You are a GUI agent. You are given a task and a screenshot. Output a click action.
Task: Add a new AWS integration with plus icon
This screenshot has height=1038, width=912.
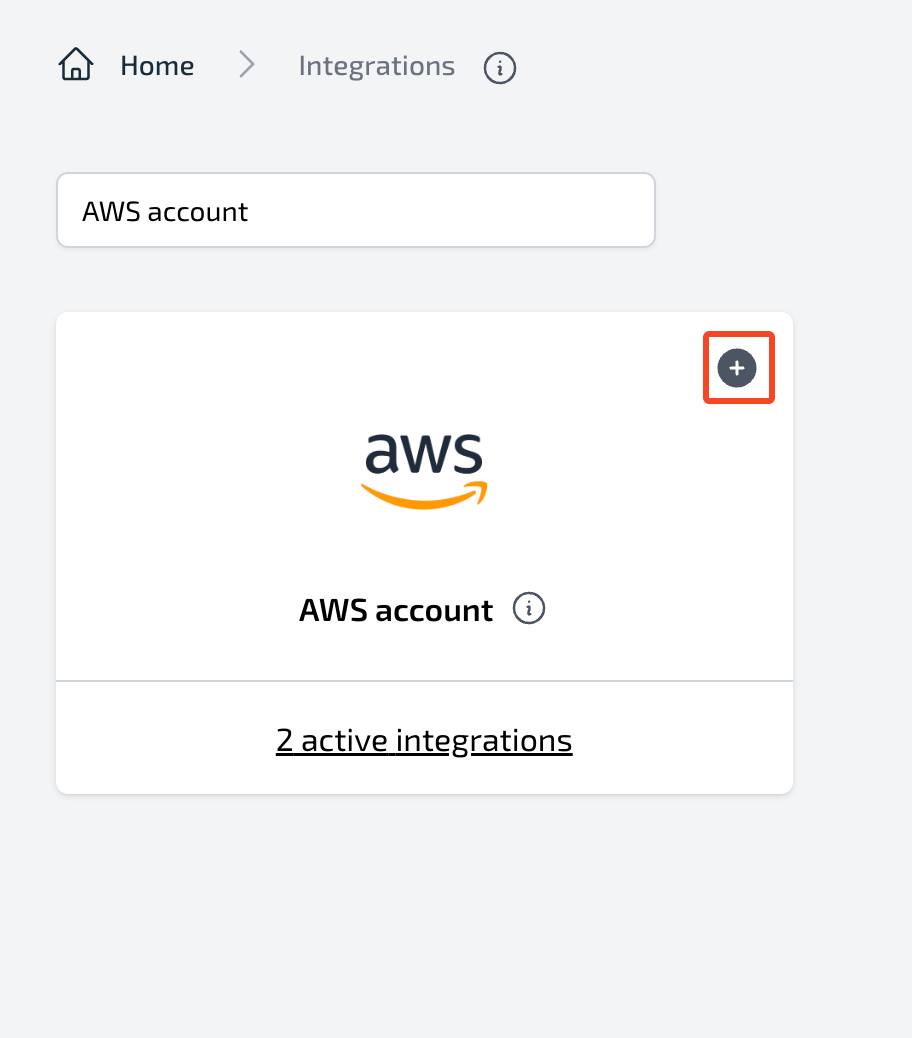(737, 368)
